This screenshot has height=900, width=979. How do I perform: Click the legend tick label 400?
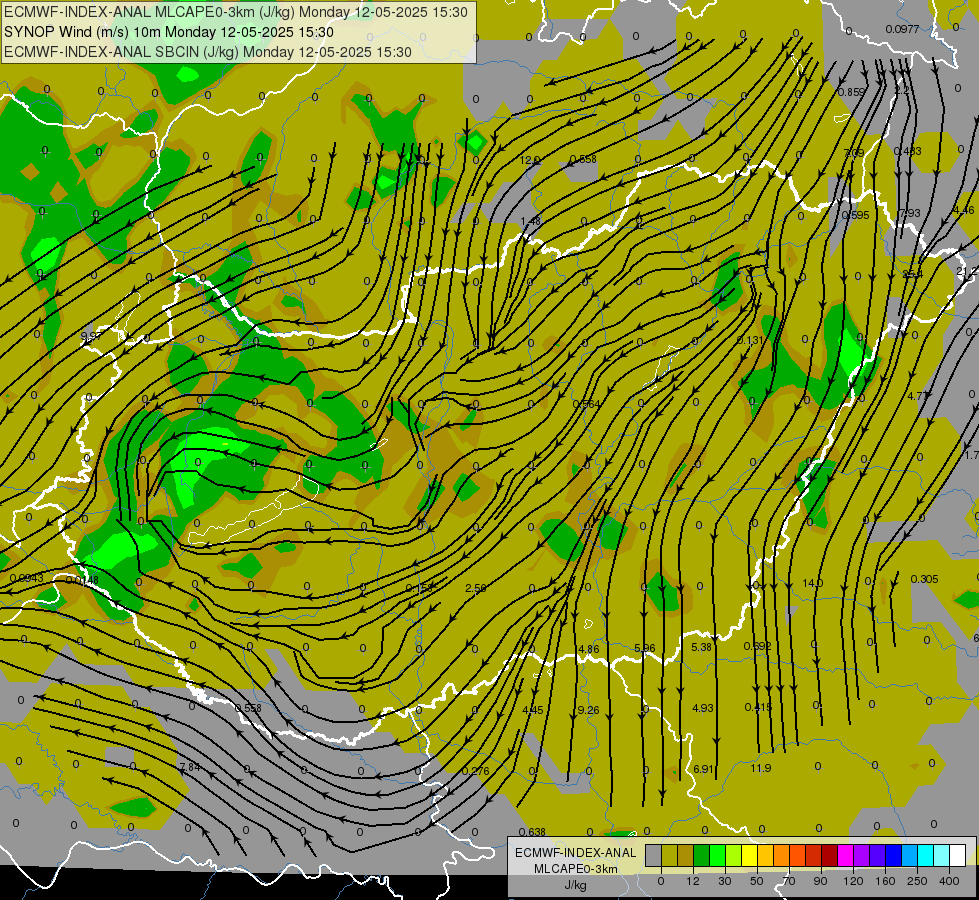(x=949, y=881)
